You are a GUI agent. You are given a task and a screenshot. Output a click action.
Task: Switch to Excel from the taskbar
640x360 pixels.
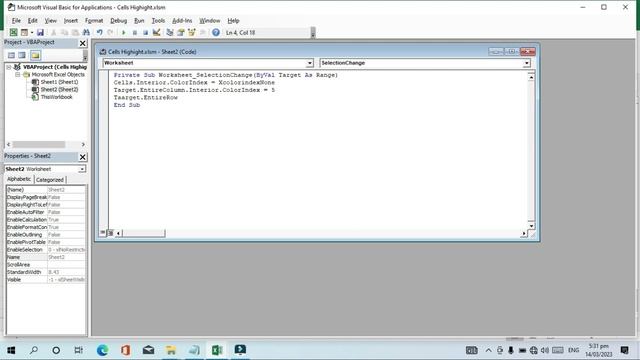[x=217, y=350]
